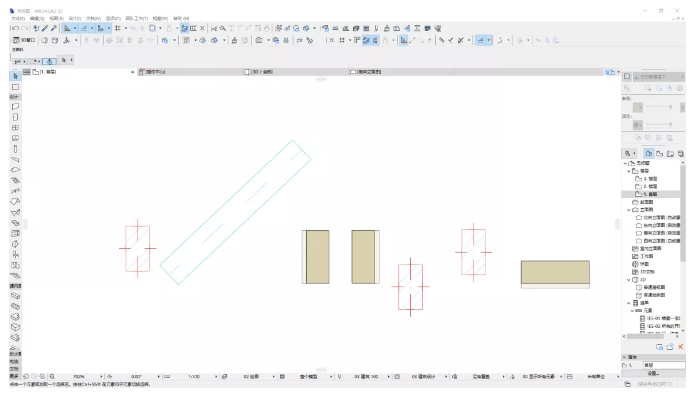Screen dimensions: 695x393
Task: Switch navigator to View Map icon
Action: [660, 153]
